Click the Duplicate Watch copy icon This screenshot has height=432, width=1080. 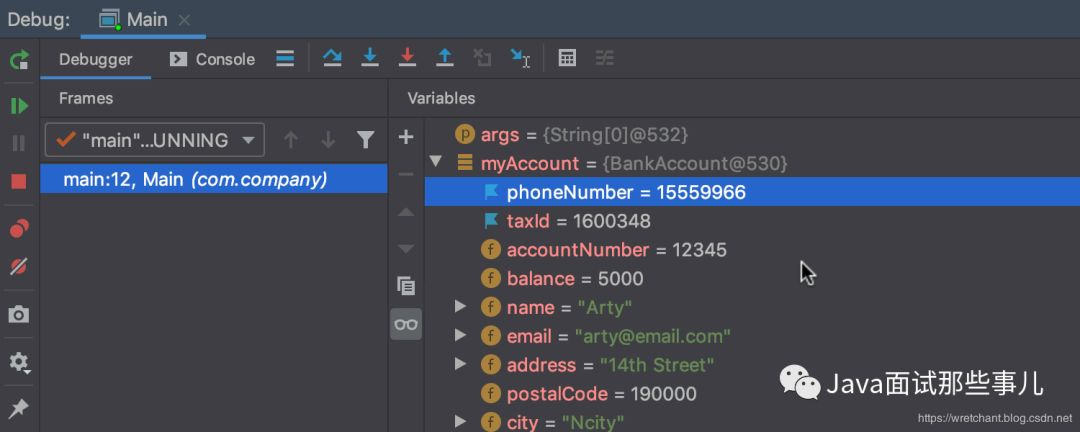(x=406, y=286)
